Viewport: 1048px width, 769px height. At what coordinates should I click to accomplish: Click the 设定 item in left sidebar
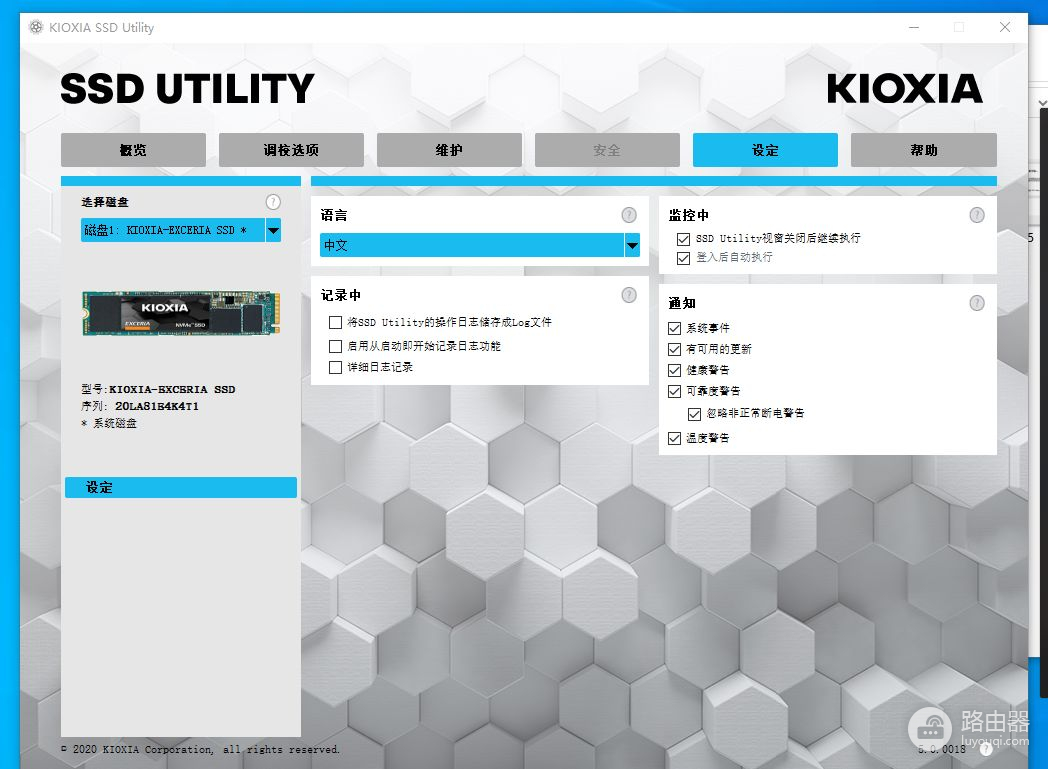[x=180, y=488]
